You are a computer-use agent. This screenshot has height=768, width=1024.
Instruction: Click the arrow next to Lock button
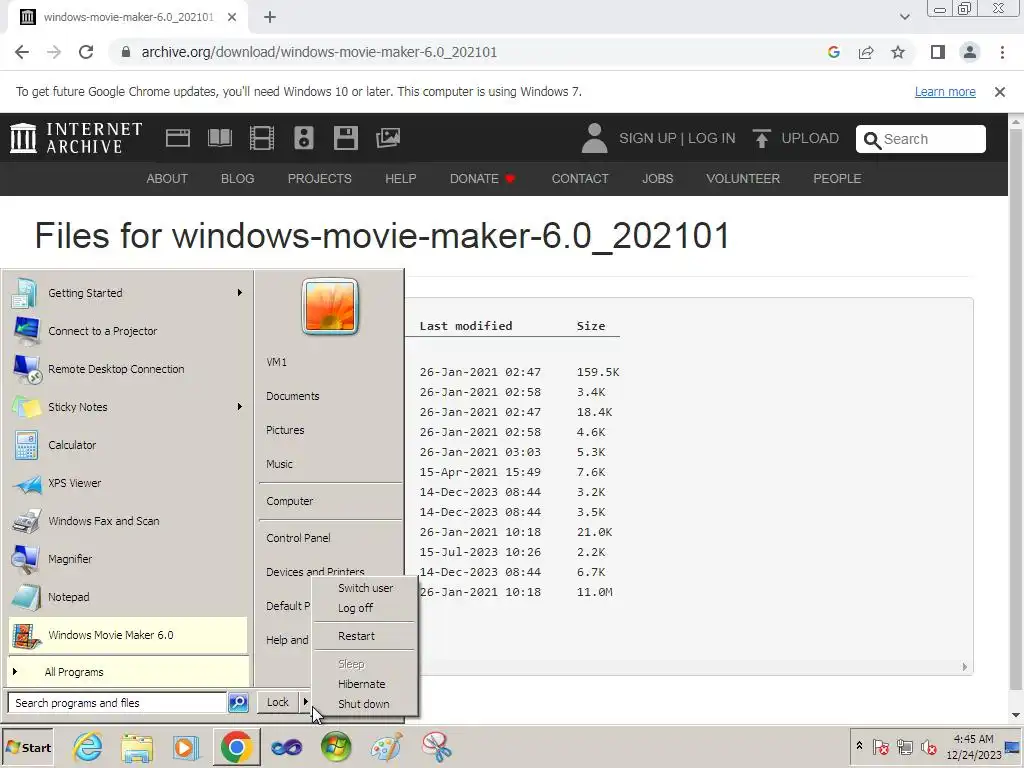pyautogui.click(x=305, y=702)
